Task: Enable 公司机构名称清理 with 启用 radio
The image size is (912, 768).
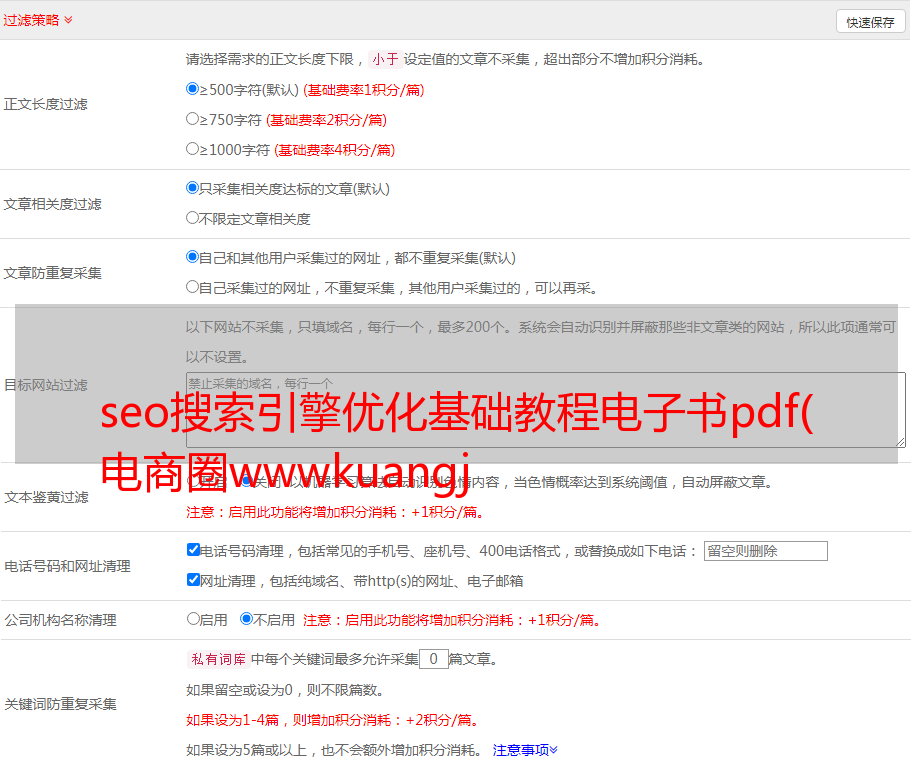Action: pyautogui.click(x=193, y=618)
